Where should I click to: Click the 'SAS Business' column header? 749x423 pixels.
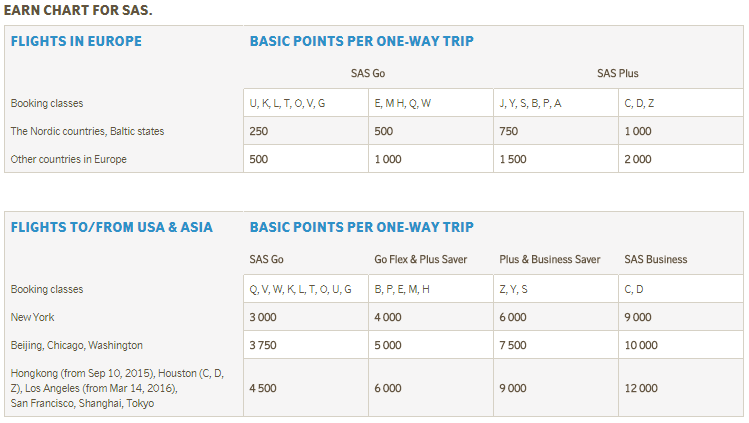[656, 259]
